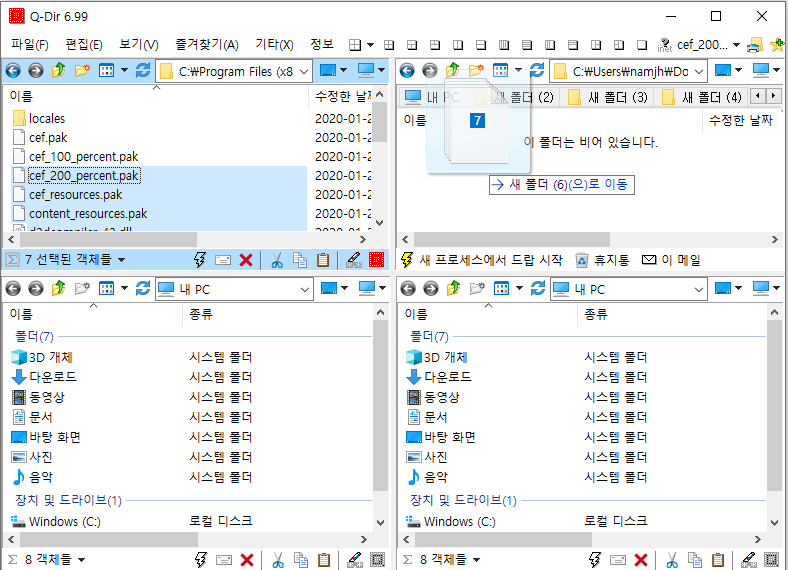Collapse 폴더(7) group in bottom-left pane
Viewport: 788px width, 570px height.
[34, 336]
